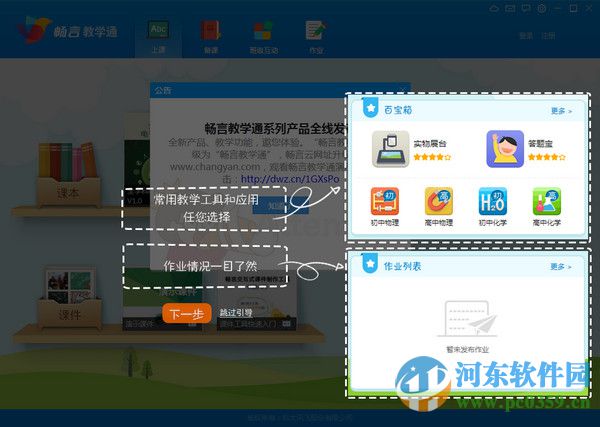Screen dimensions: 600x427
Task: Open the V1.0 textbook thumbnail on upper shelf
Action: (x=137, y=161)
